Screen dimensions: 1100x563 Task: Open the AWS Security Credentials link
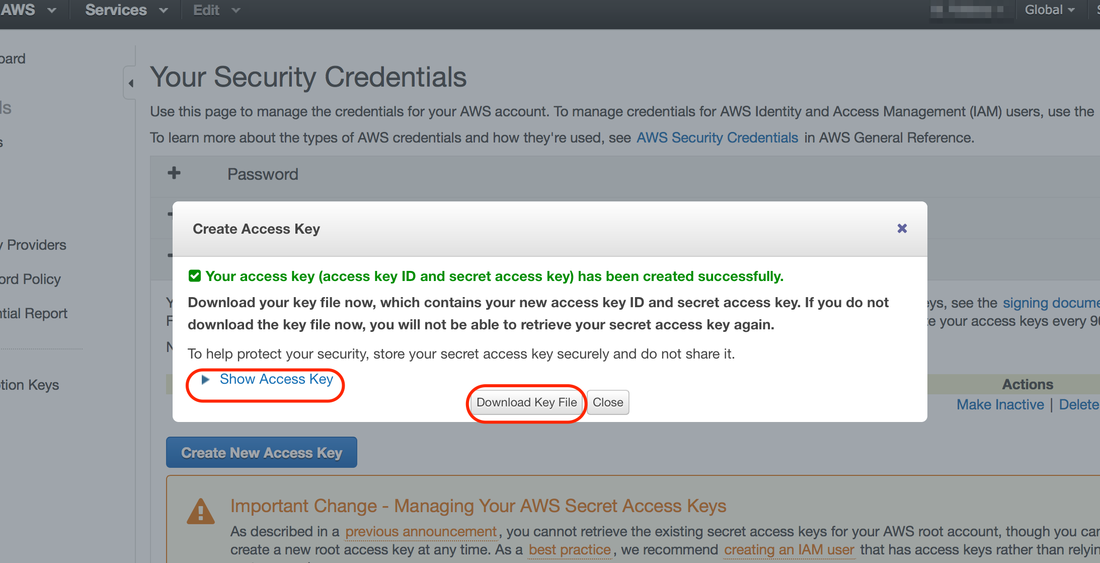[717, 137]
